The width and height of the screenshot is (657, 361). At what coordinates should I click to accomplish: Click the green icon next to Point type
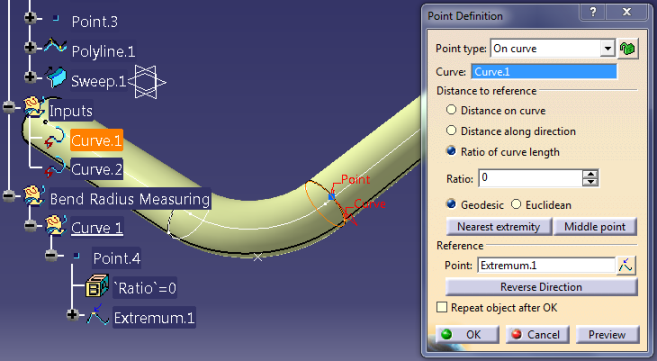(628, 49)
